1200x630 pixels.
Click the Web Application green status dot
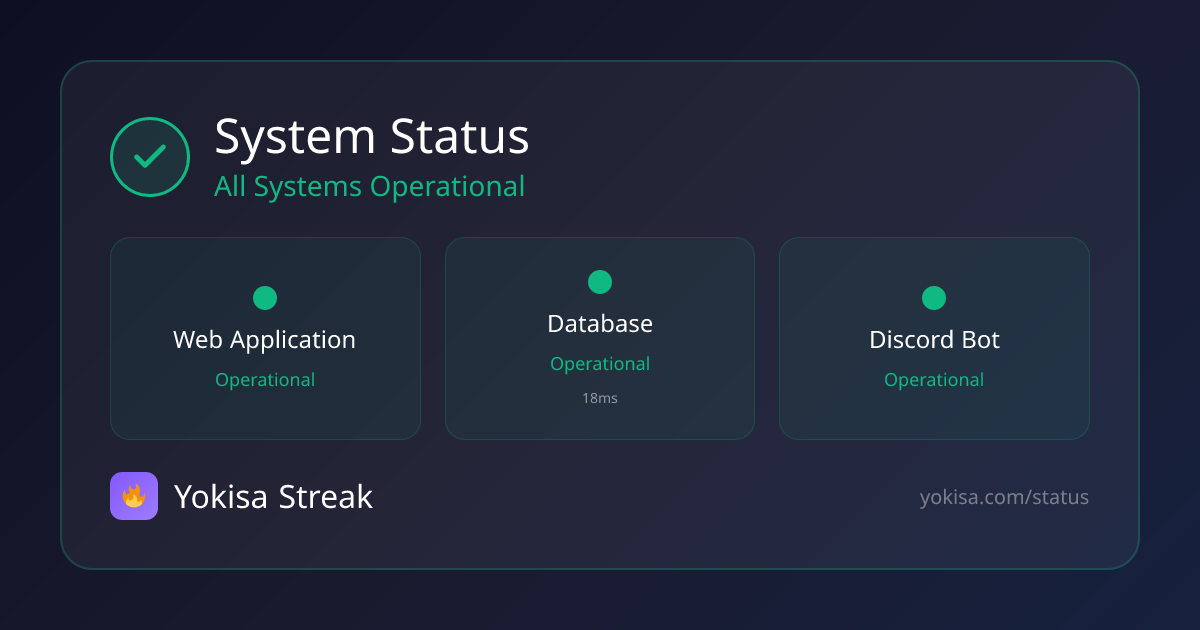click(265, 298)
